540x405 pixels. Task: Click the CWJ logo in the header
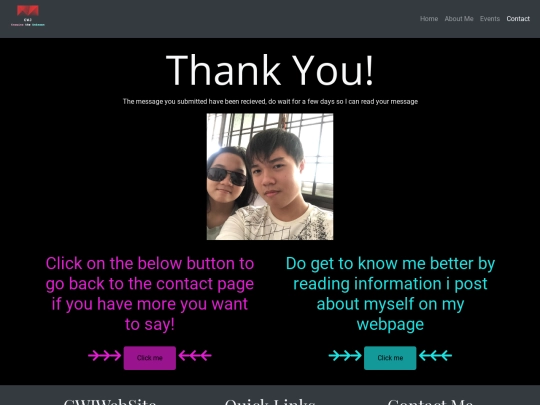(28, 16)
